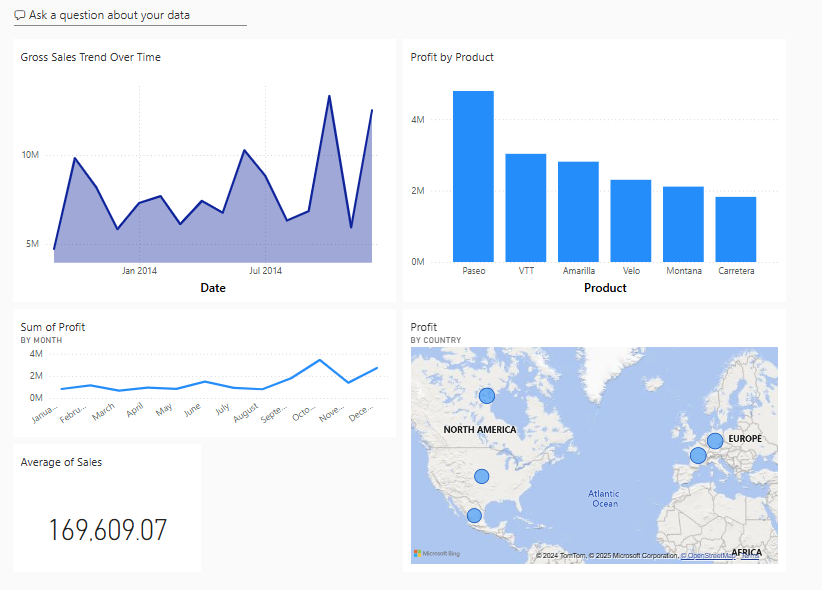
Task: Select the VTT bar in Profit by Product
Action: [x=526, y=205]
